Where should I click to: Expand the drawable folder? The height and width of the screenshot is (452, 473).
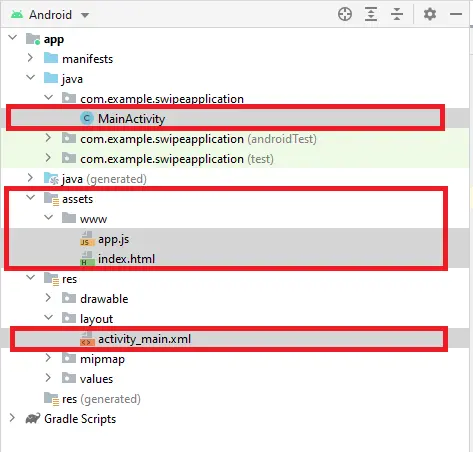[48, 298]
